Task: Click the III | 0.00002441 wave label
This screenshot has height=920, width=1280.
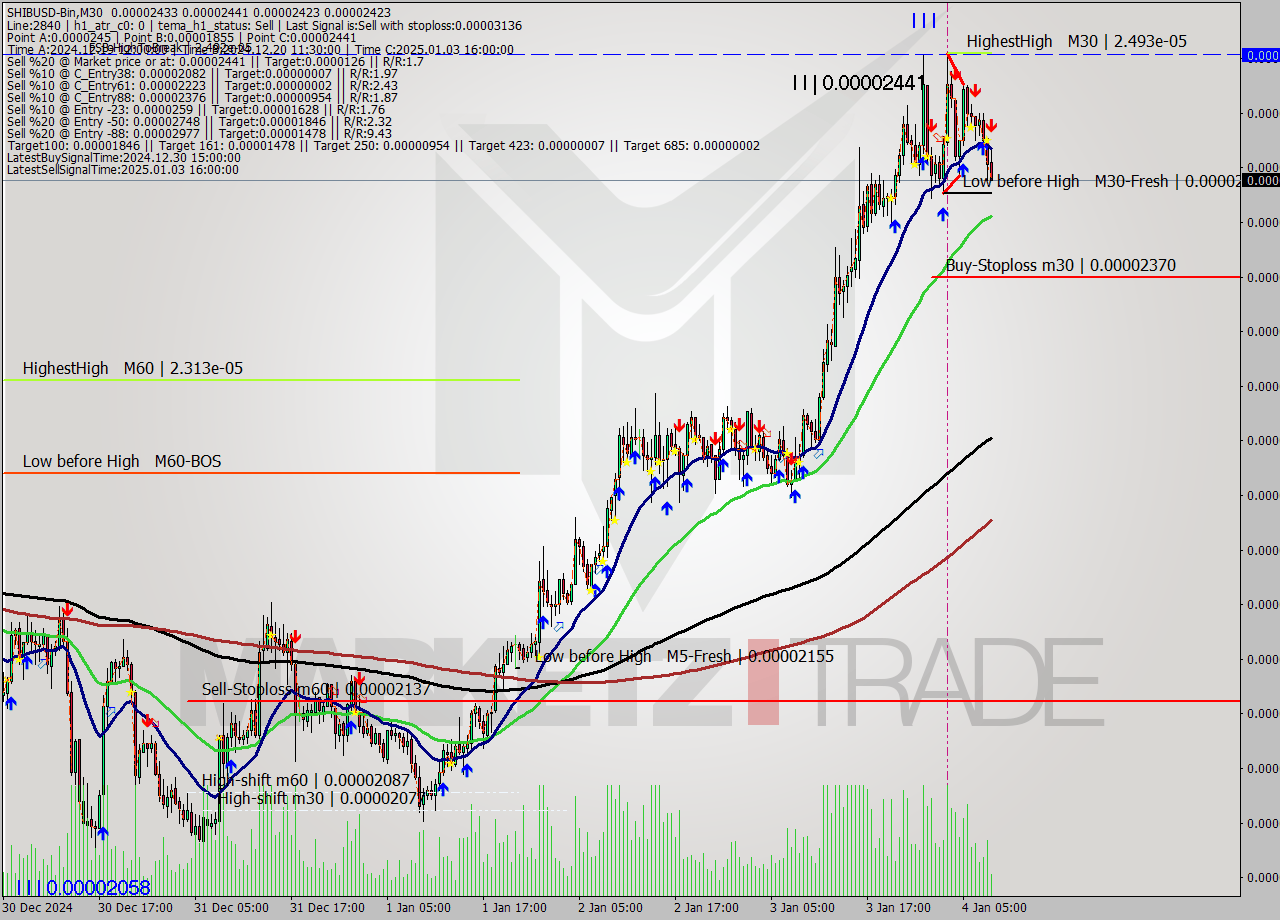Action: [859, 83]
